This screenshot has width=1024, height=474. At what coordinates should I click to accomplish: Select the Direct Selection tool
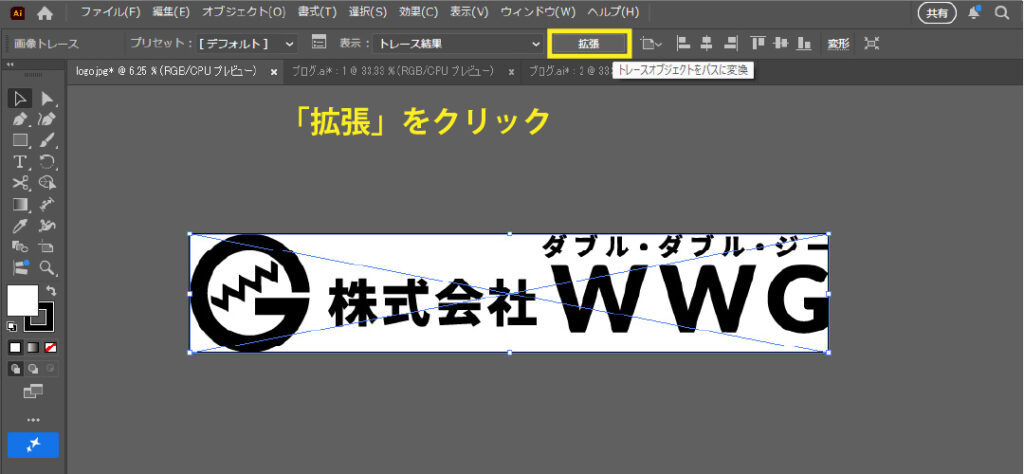click(47, 98)
